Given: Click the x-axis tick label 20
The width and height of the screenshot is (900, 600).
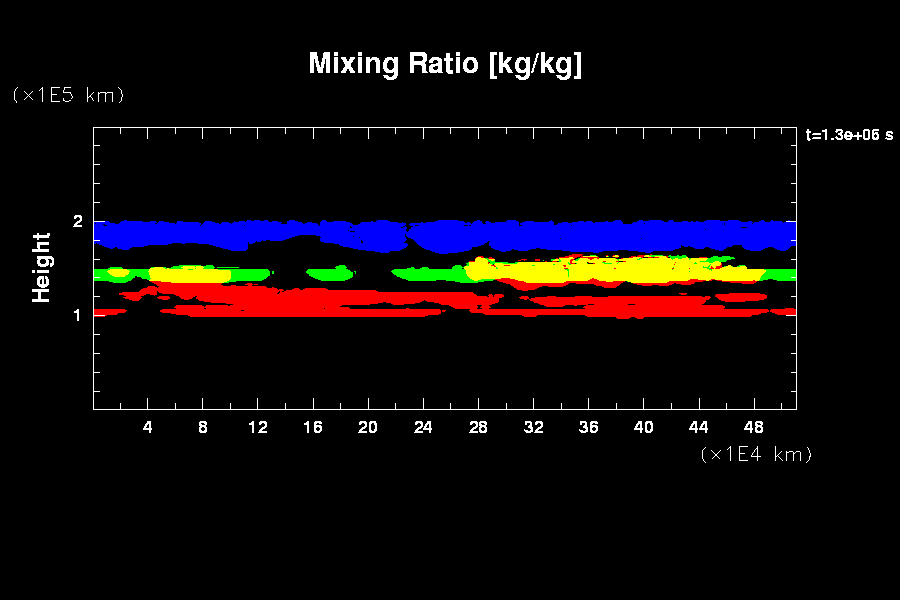Looking at the screenshot, I should (x=368, y=428).
